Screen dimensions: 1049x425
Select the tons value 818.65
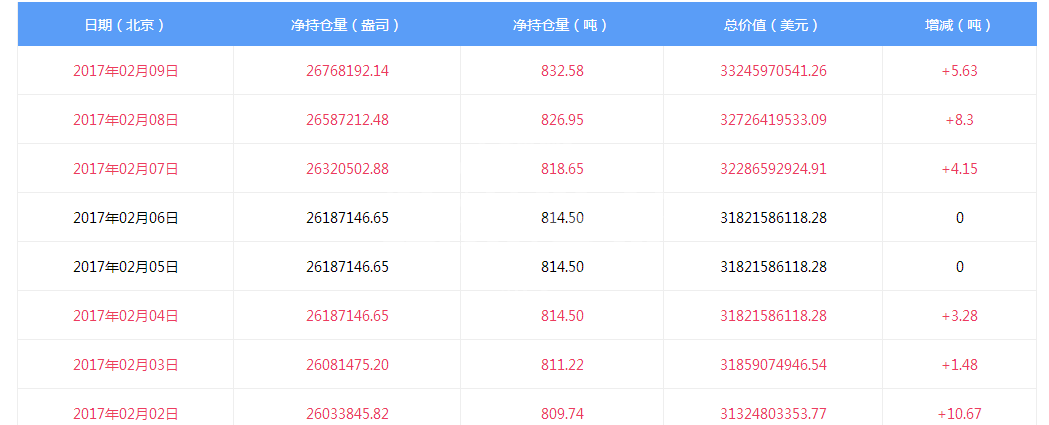(562, 169)
